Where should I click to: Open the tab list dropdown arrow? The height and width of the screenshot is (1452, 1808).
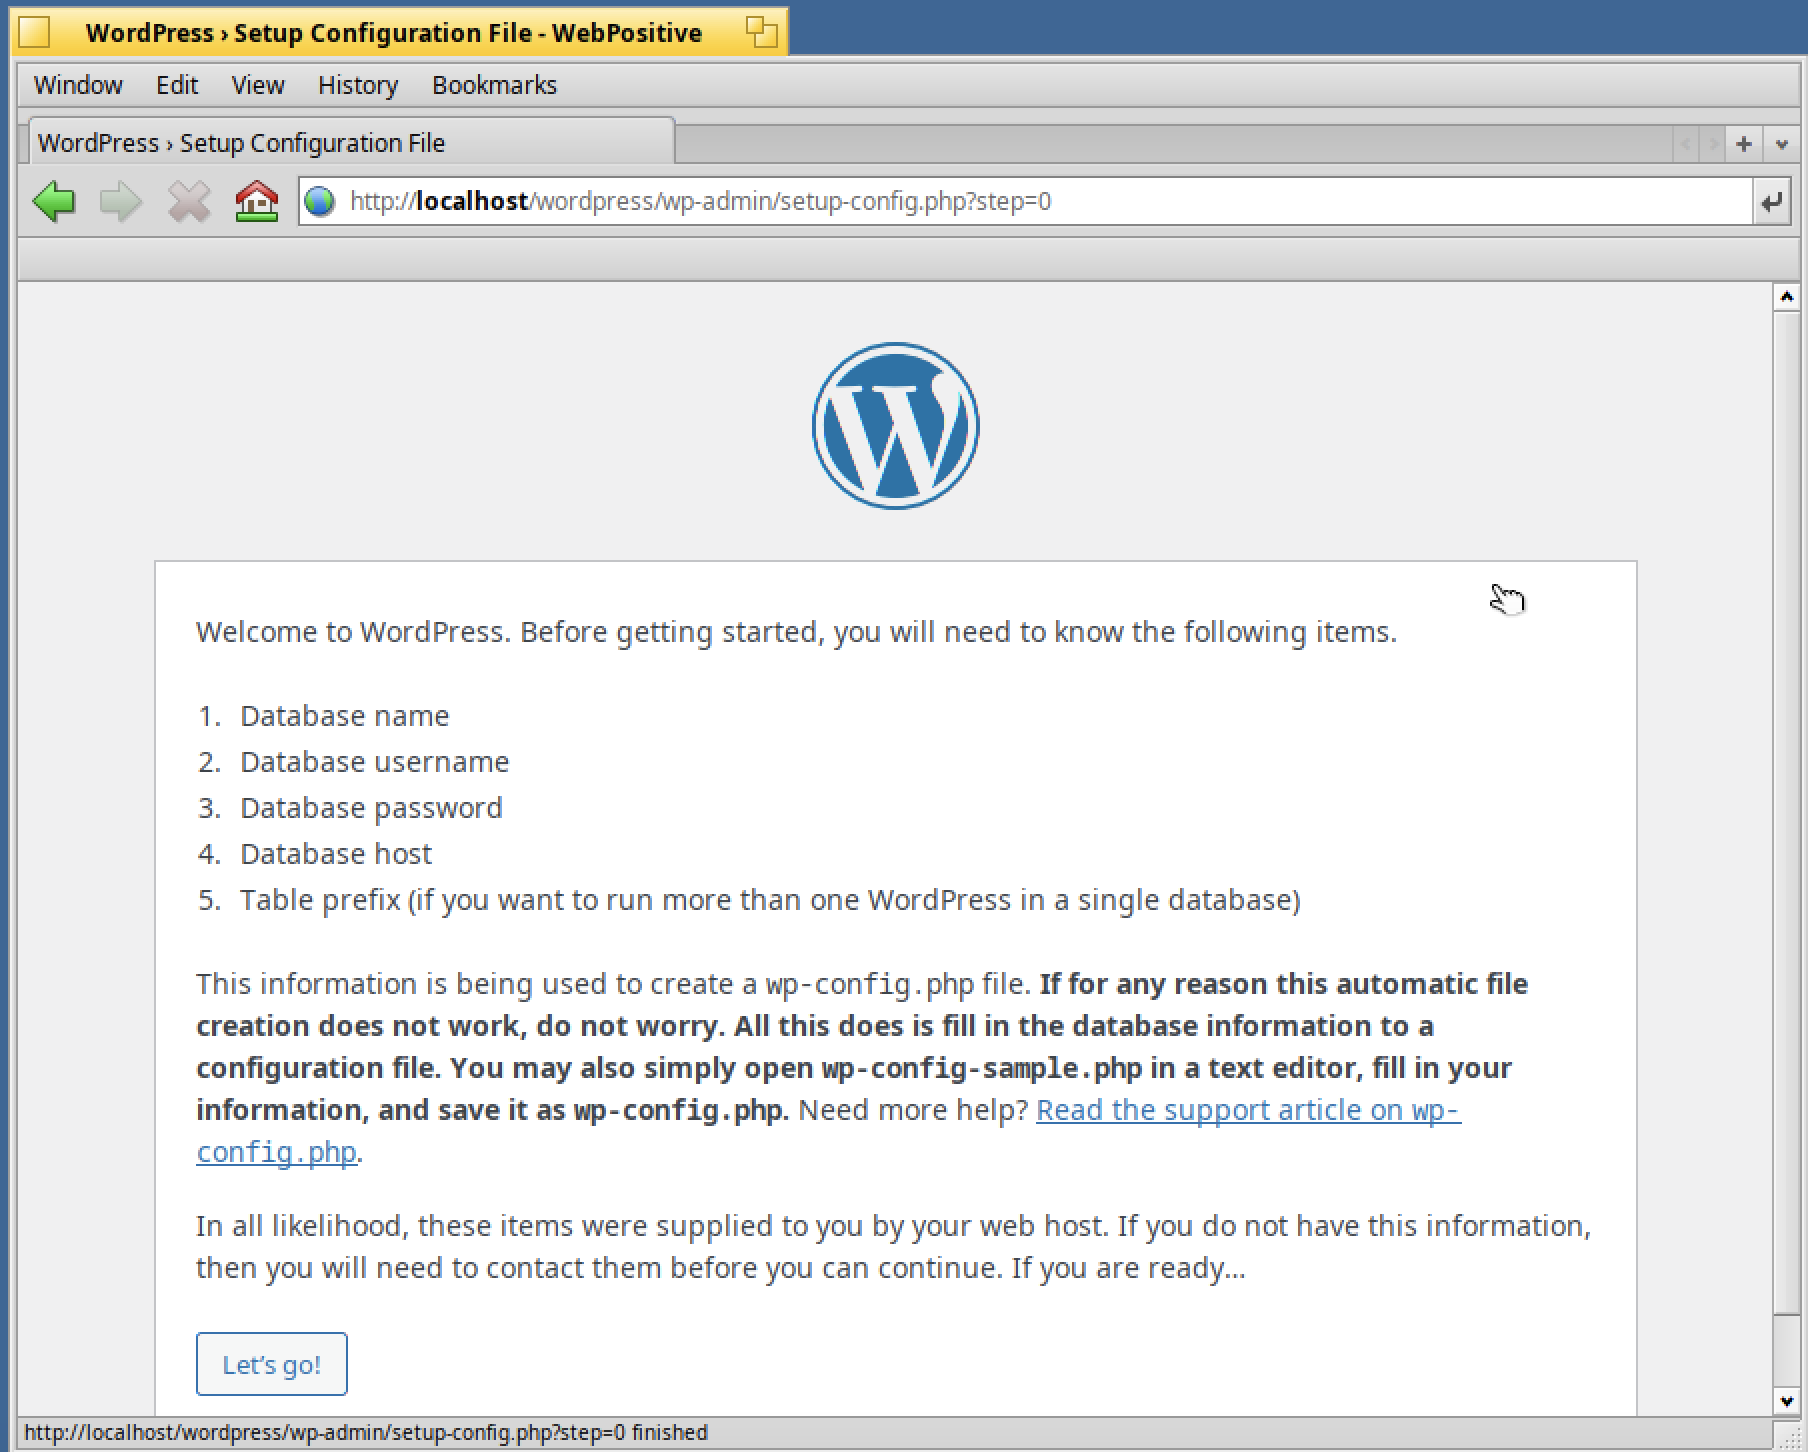pos(1781,144)
